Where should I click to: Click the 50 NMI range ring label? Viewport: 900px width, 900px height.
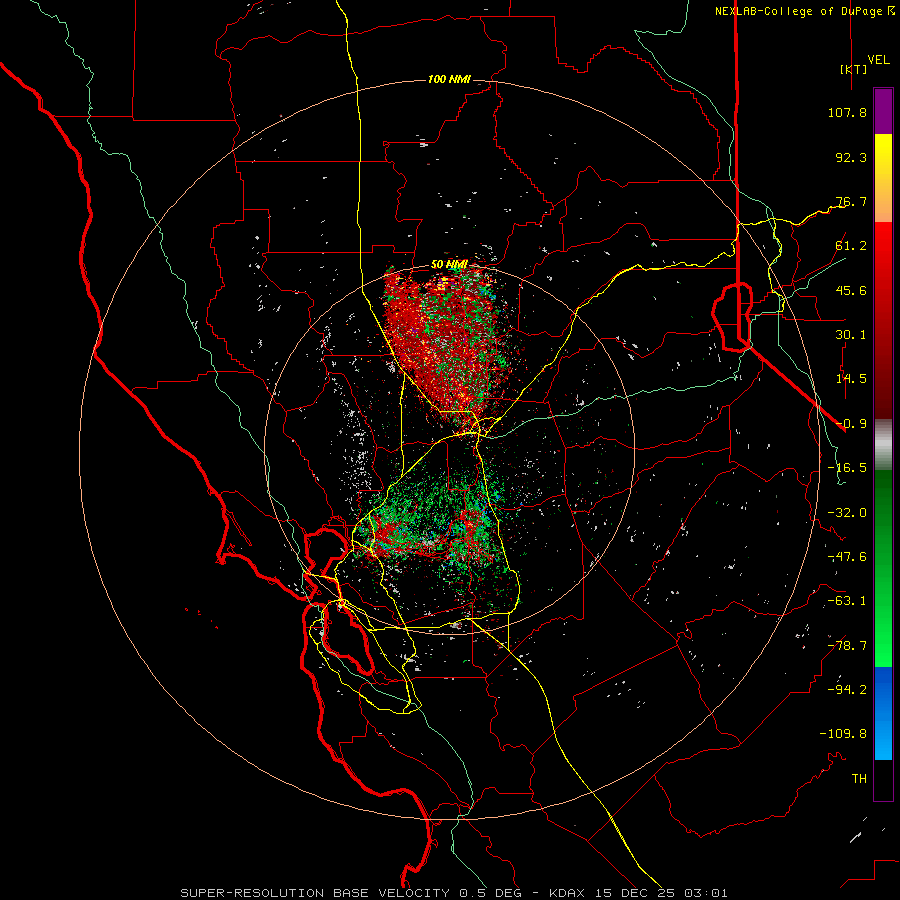(x=449, y=265)
